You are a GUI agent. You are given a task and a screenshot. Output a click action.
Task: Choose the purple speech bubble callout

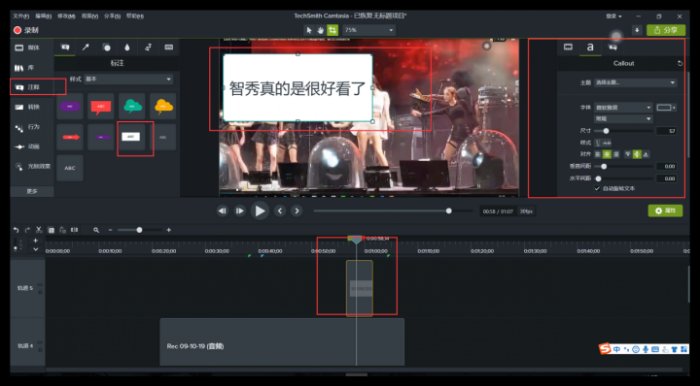tap(70, 106)
